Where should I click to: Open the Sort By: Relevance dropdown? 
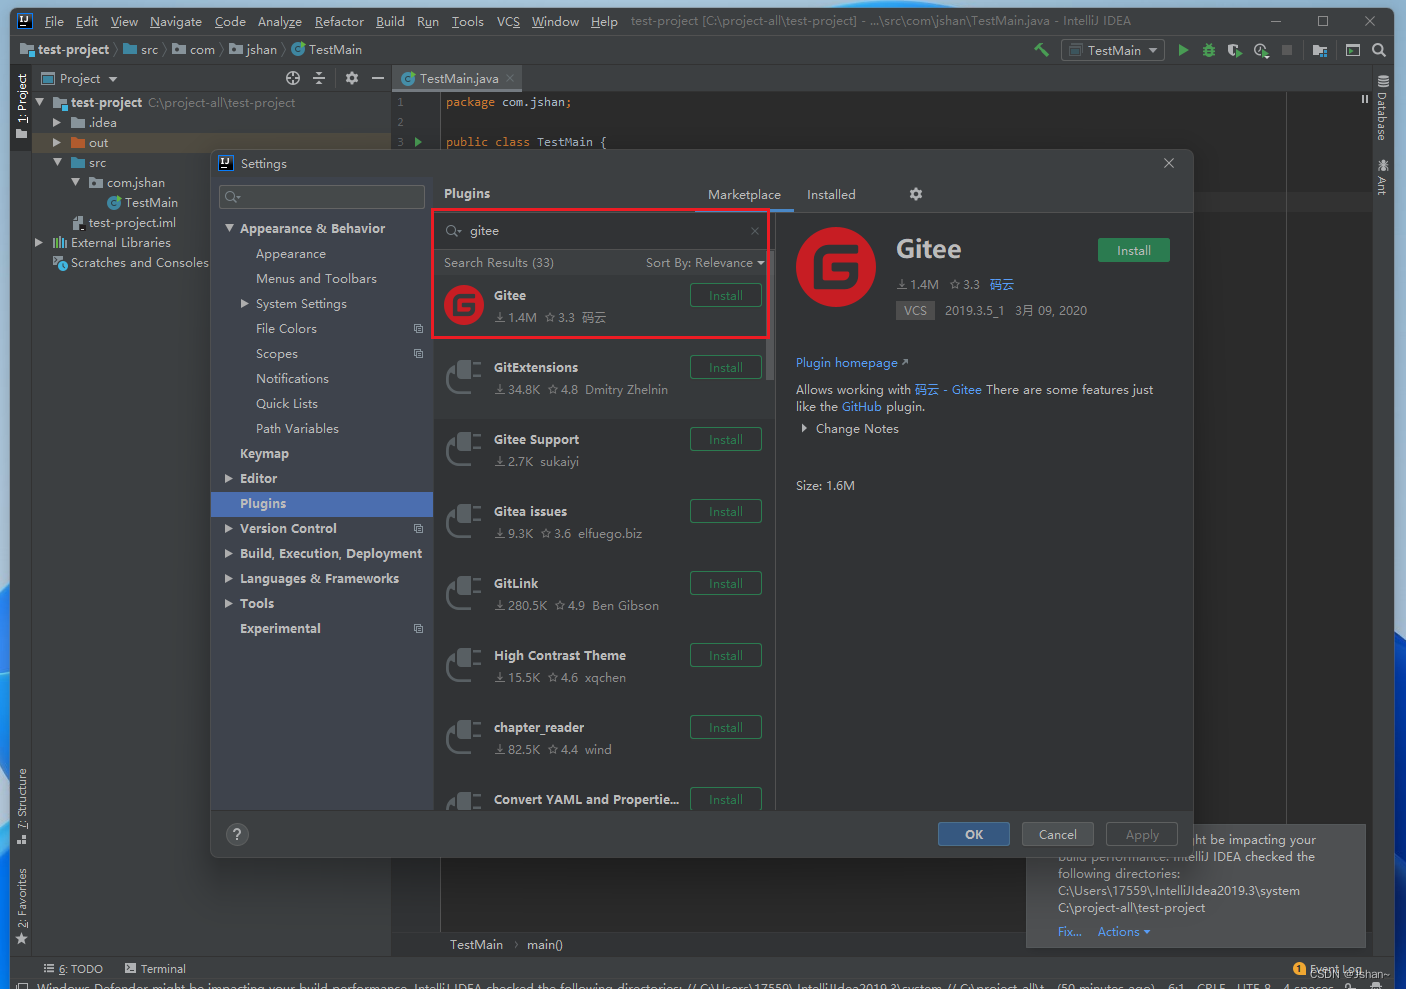coord(705,262)
